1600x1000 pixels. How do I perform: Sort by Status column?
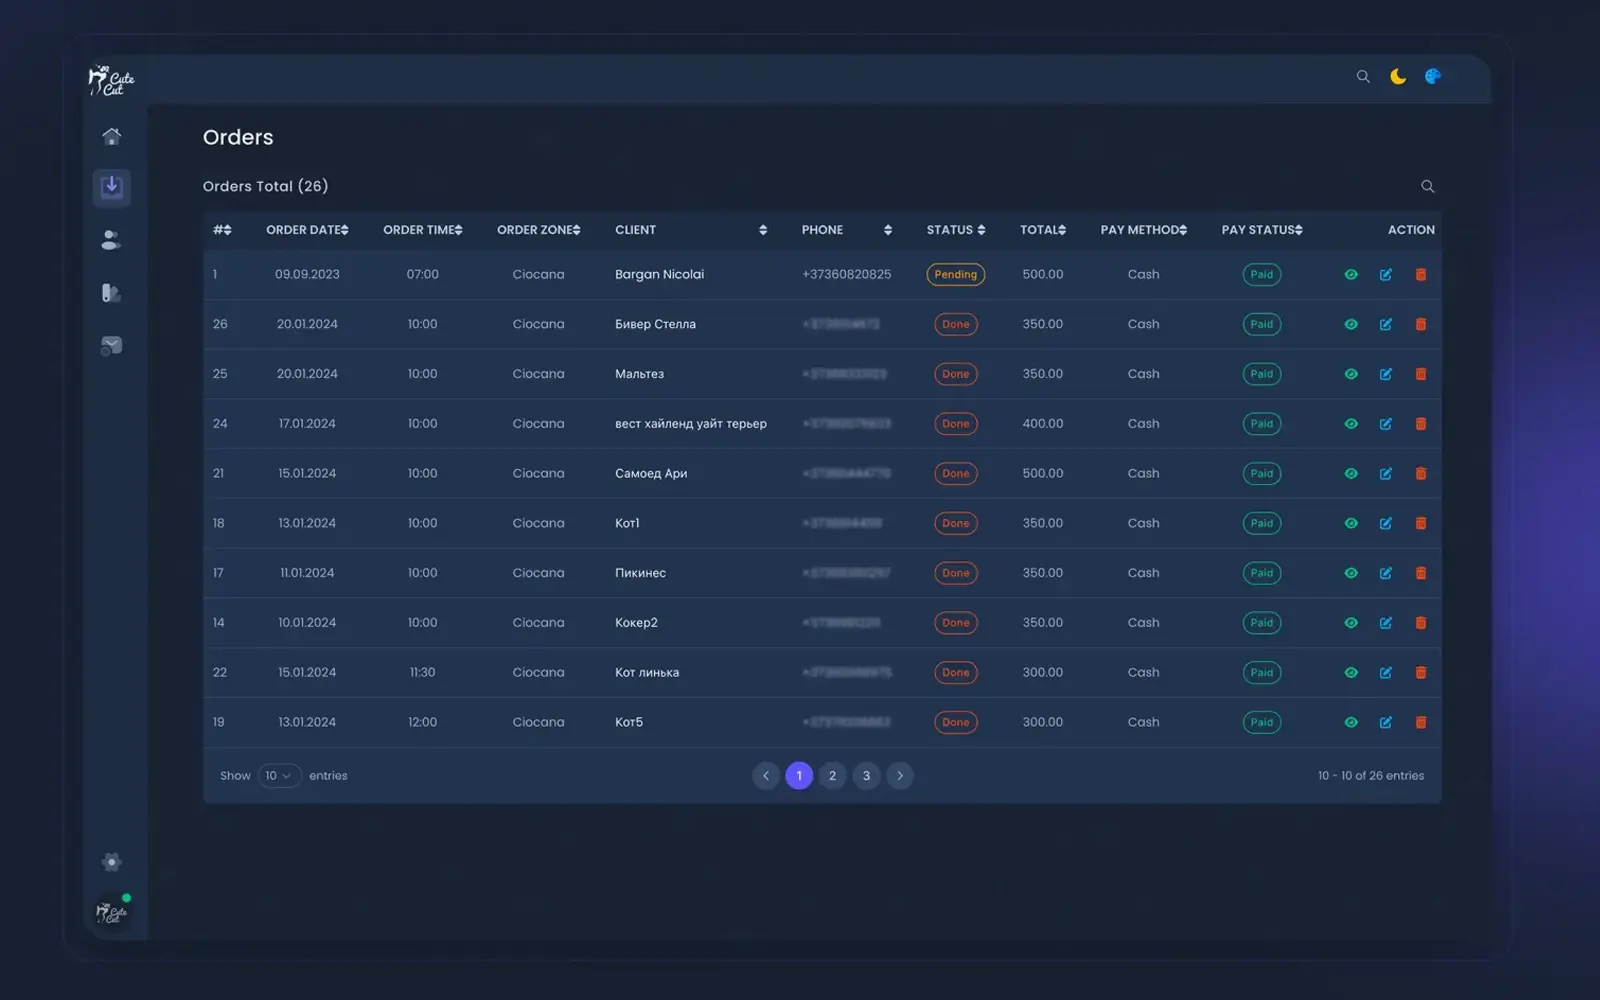click(x=956, y=230)
